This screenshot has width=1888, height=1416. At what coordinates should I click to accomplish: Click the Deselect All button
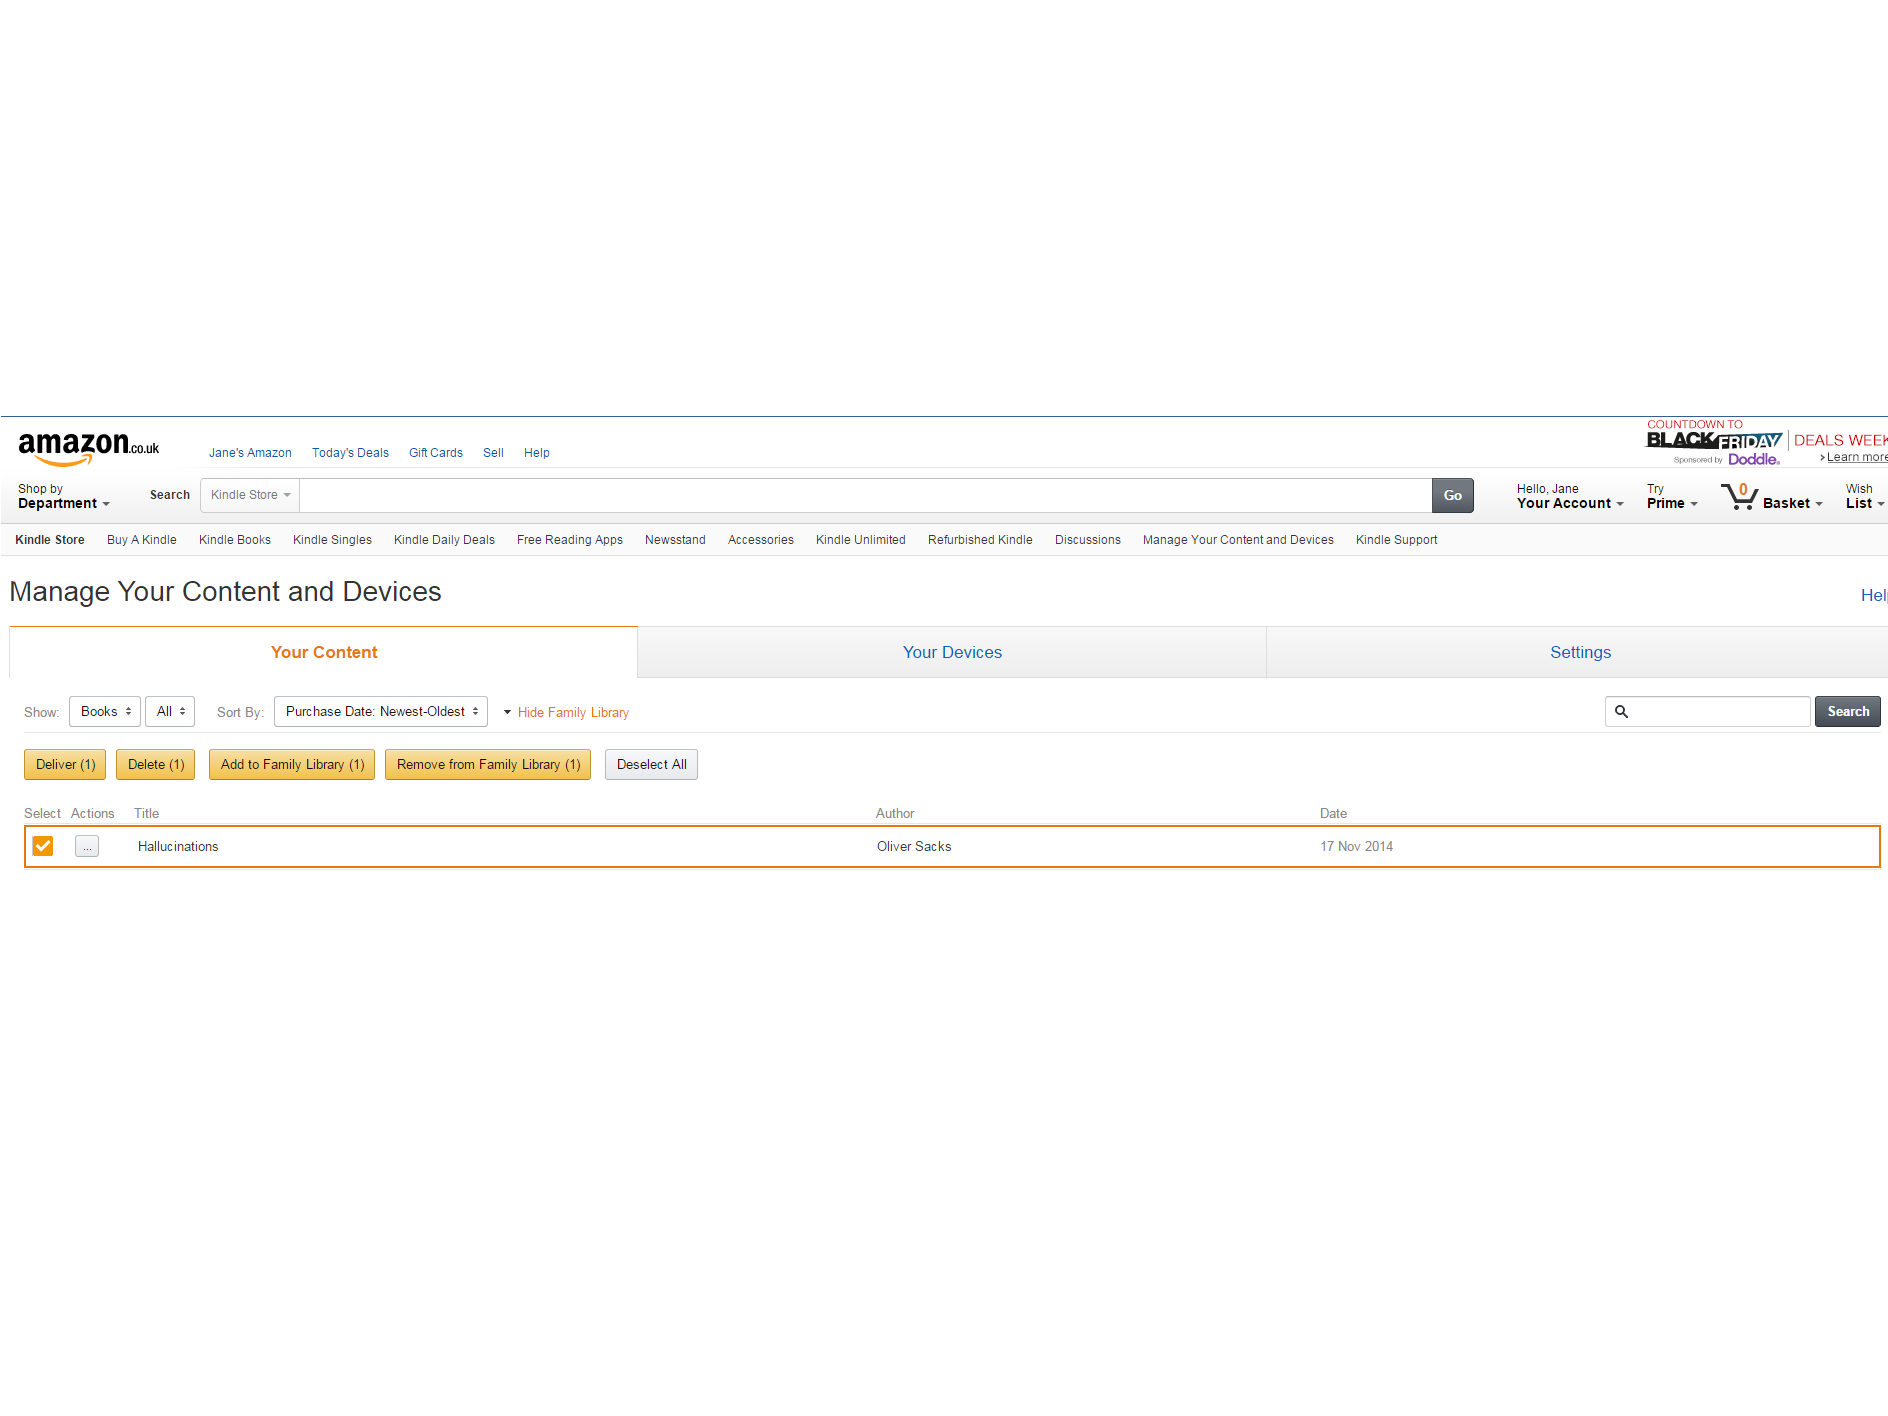pyautogui.click(x=651, y=765)
